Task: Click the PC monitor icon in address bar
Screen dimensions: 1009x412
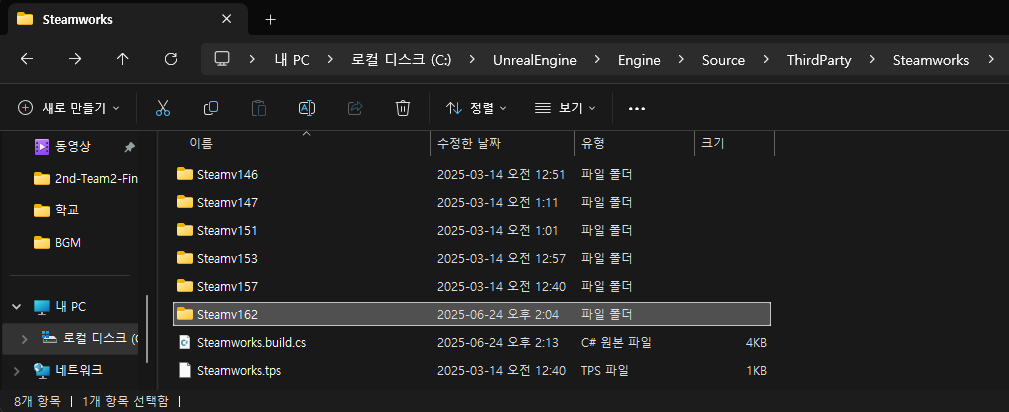Action: 222,59
